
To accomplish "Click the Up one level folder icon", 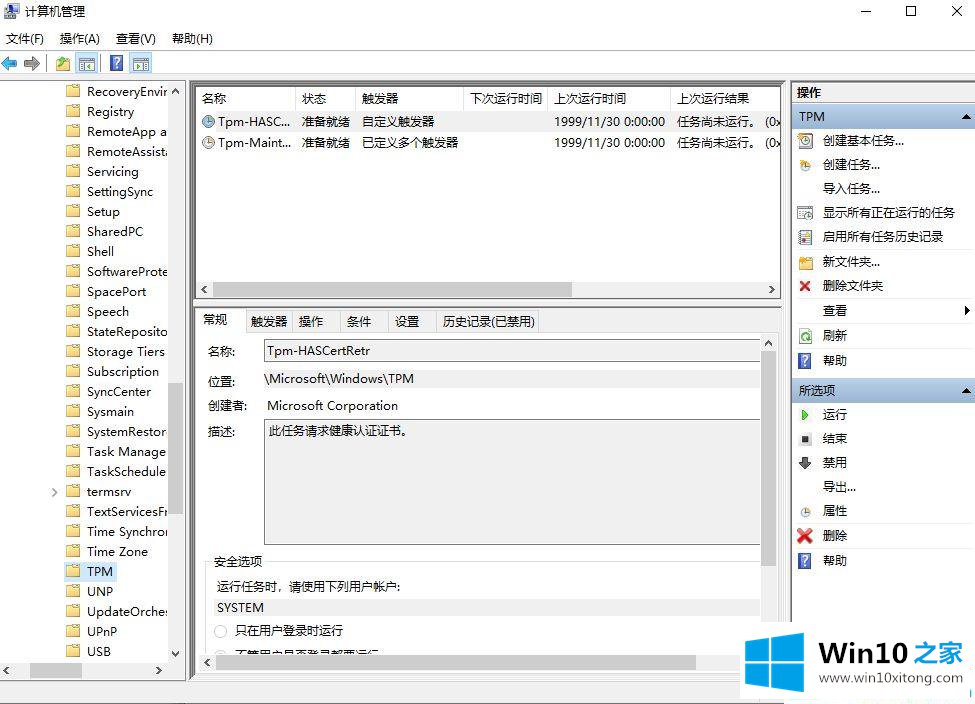I will pyautogui.click(x=63, y=63).
